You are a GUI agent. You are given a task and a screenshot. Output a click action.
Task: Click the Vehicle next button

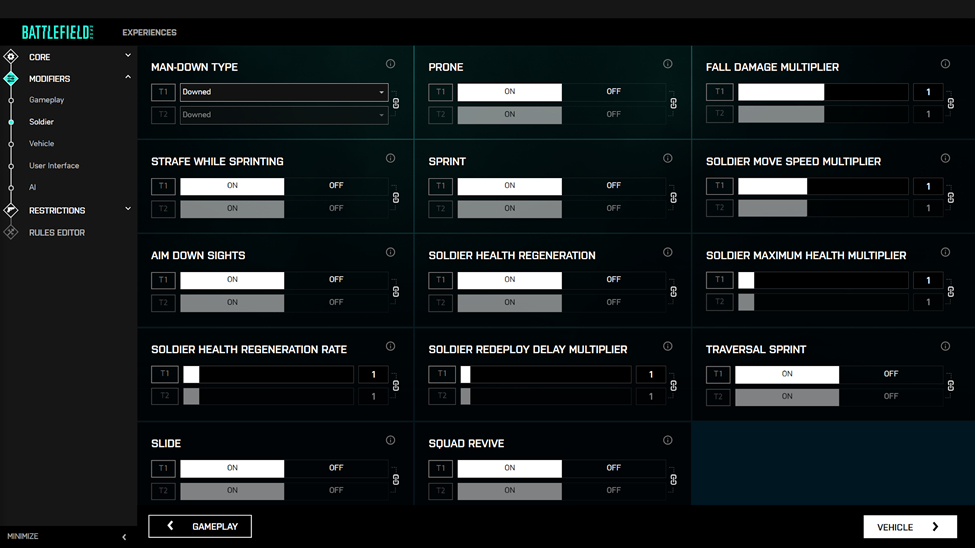909,527
